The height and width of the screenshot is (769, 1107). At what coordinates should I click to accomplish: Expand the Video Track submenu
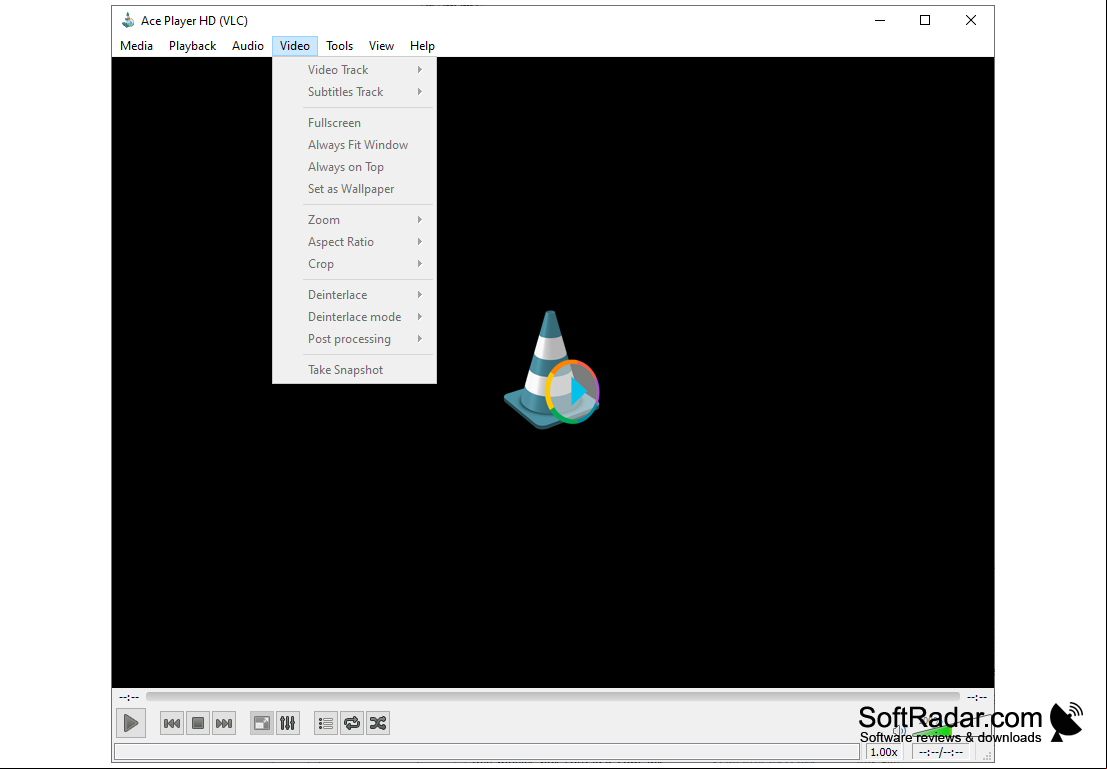(x=354, y=70)
